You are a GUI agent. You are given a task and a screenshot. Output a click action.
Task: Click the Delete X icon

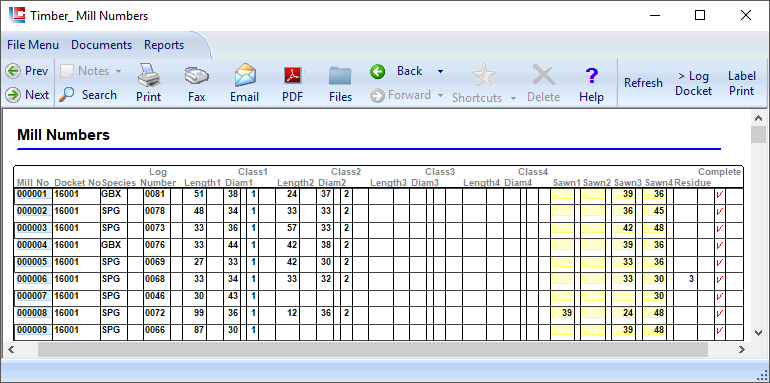544,76
